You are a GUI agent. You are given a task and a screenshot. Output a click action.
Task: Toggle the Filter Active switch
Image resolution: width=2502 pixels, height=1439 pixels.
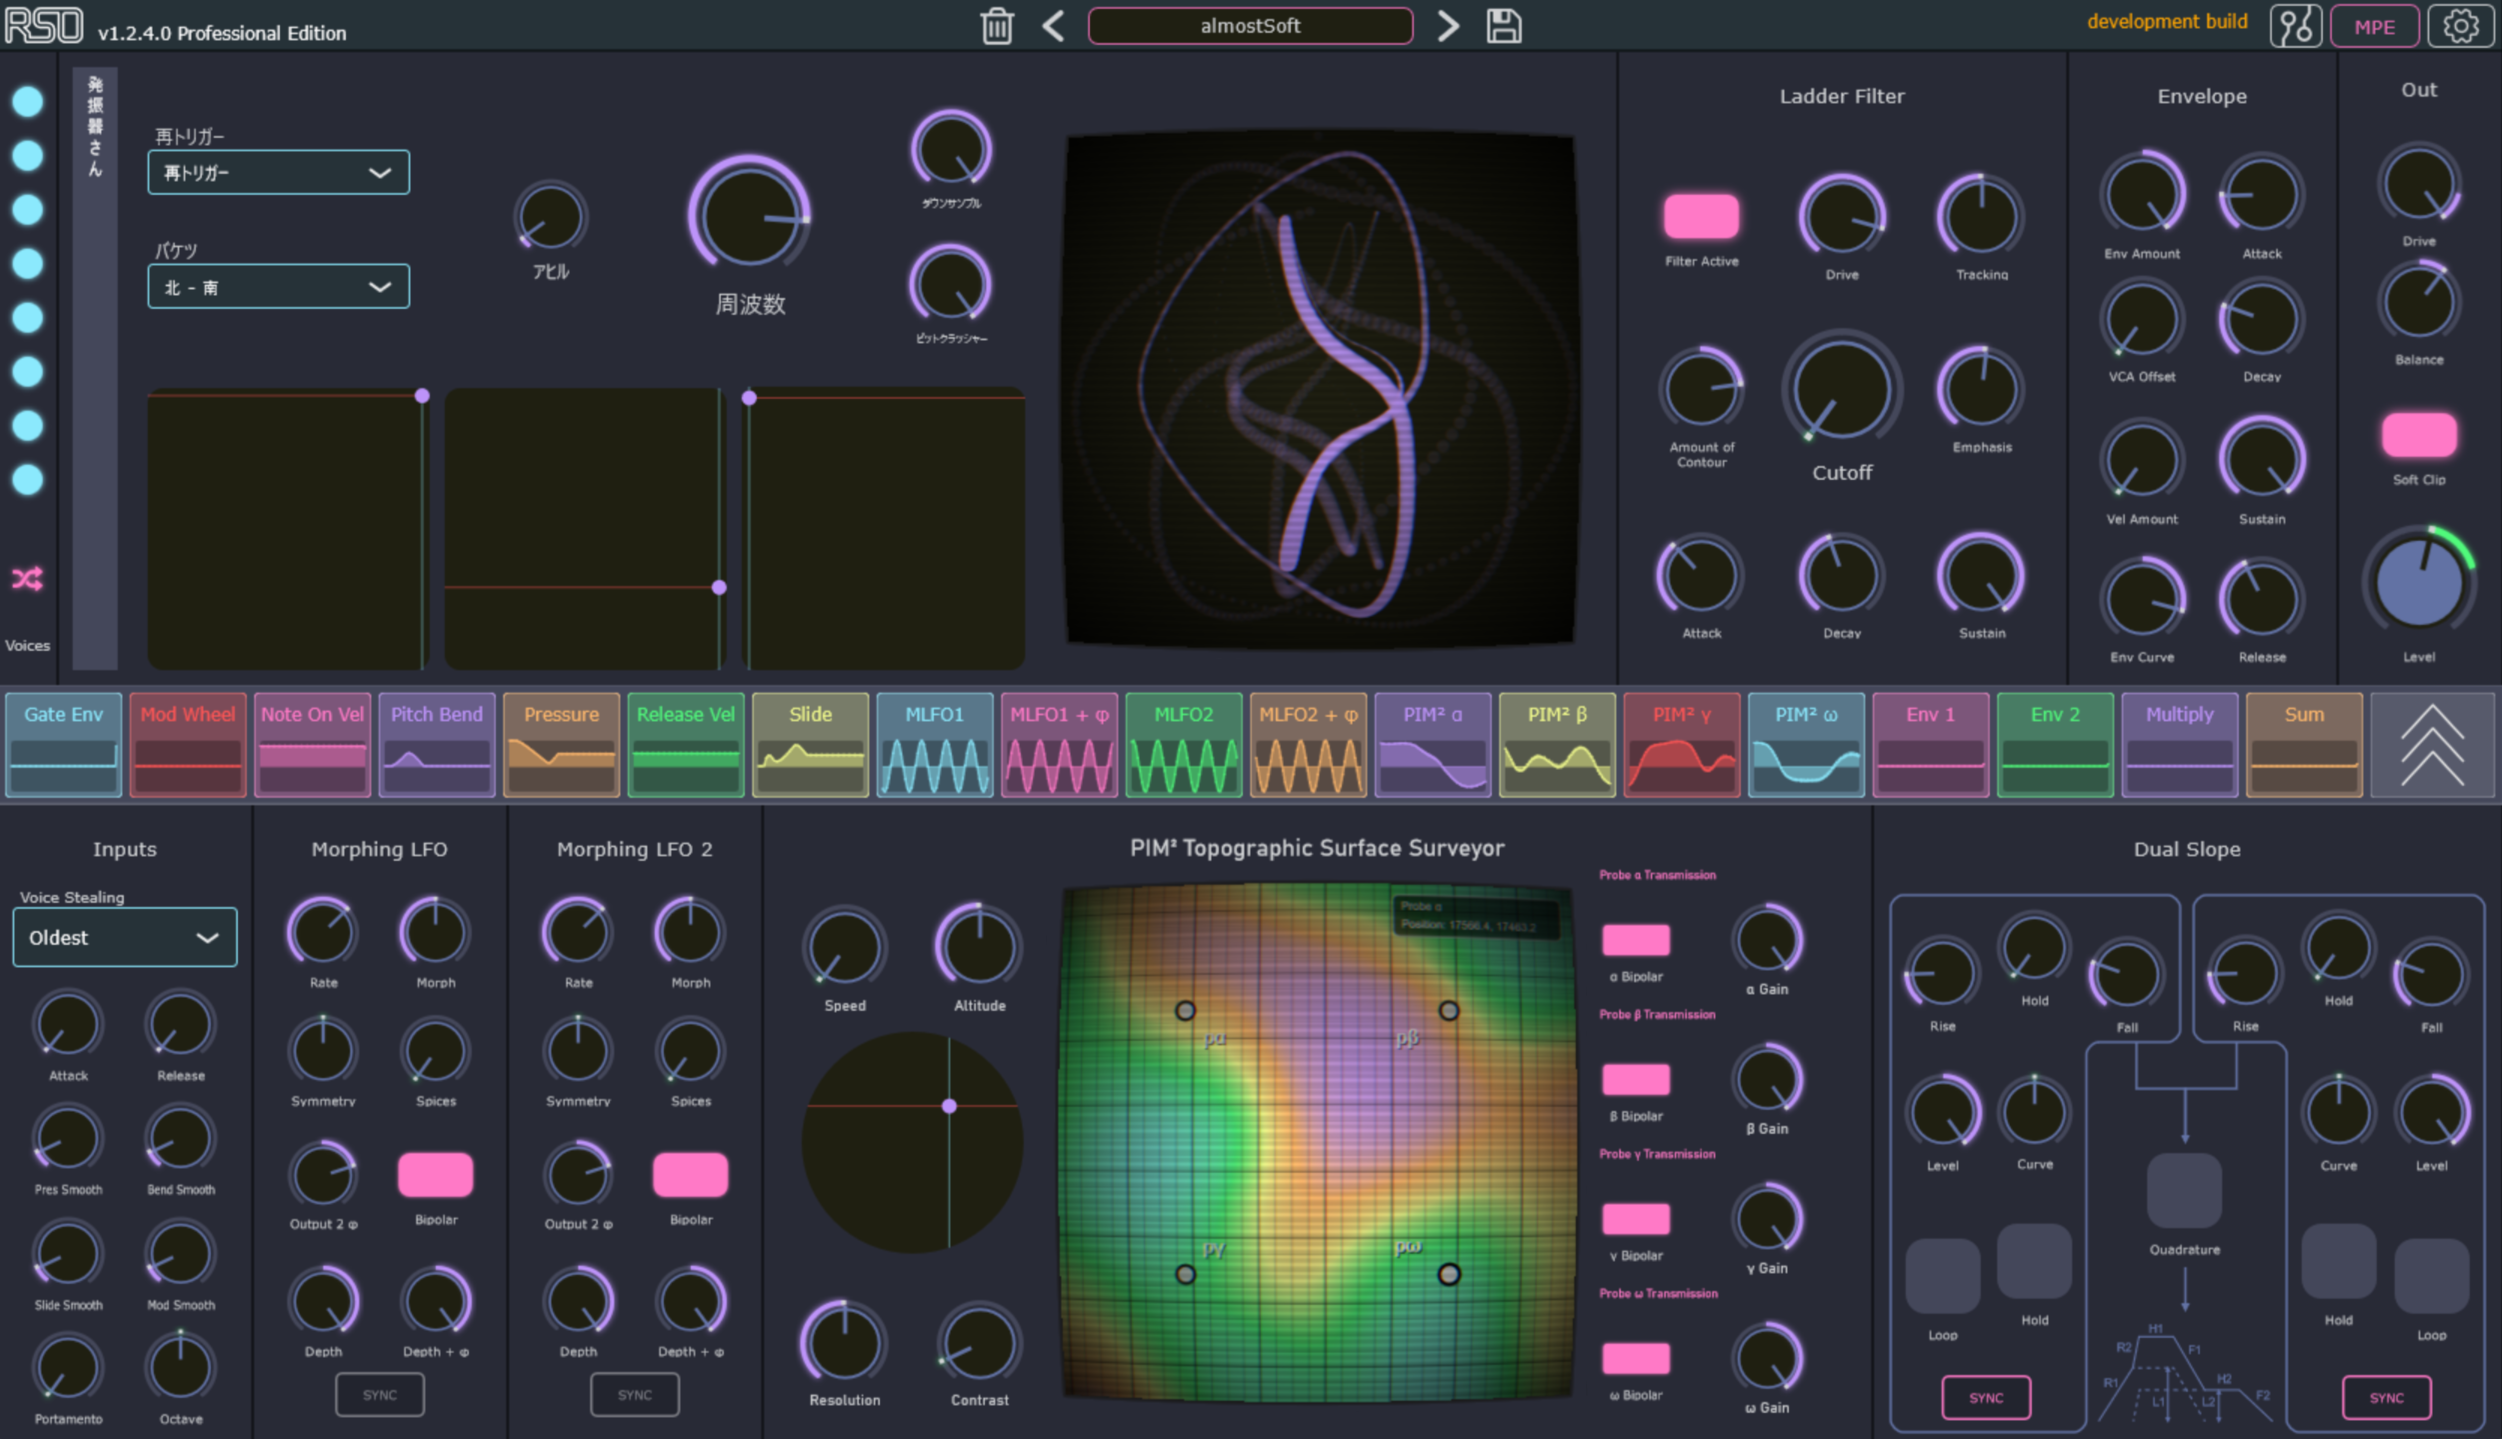click(x=1701, y=216)
